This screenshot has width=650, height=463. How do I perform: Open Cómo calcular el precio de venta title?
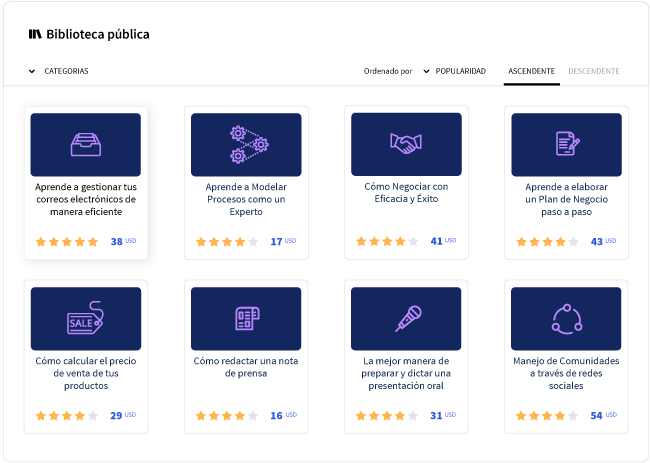[86, 373]
